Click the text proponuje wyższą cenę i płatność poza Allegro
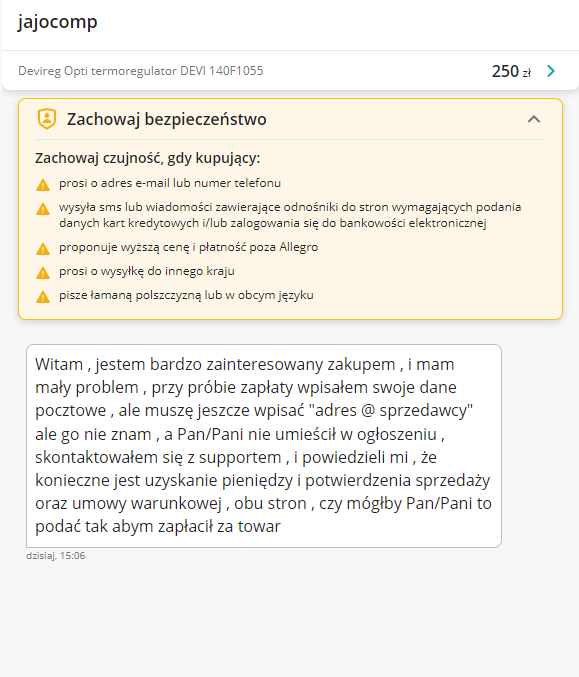The image size is (579, 677). [189, 247]
